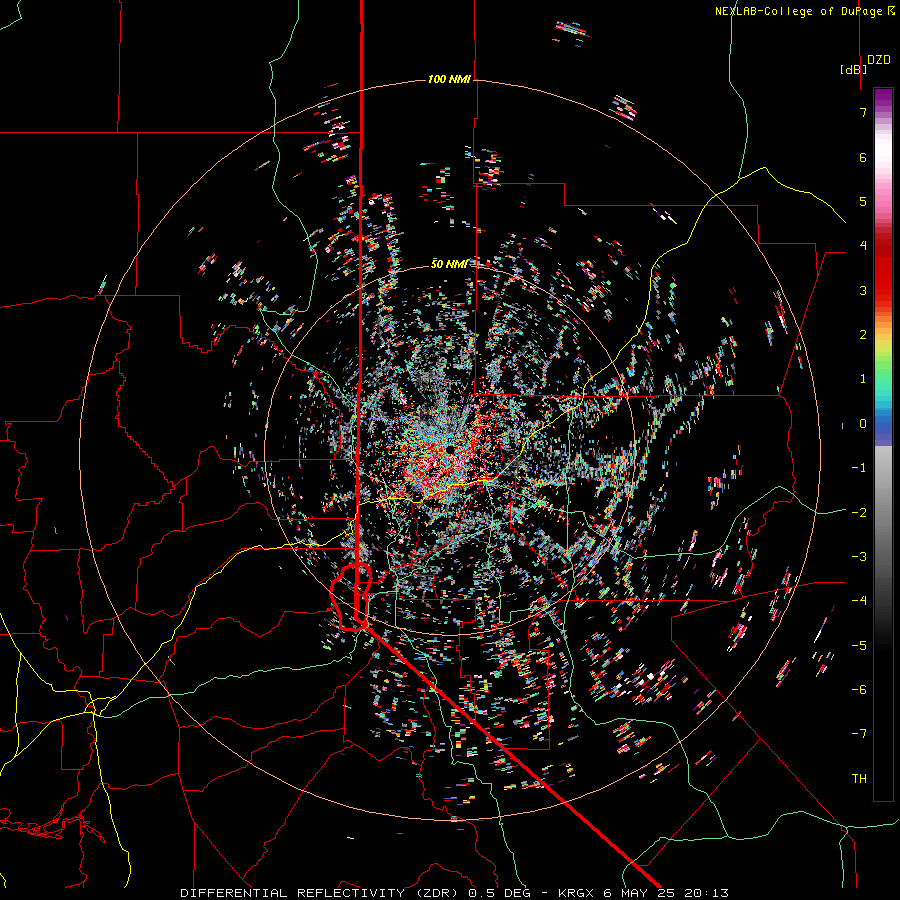Click the -4 value on the color scale
Screen dimensions: 900x900
[x=859, y=601]
